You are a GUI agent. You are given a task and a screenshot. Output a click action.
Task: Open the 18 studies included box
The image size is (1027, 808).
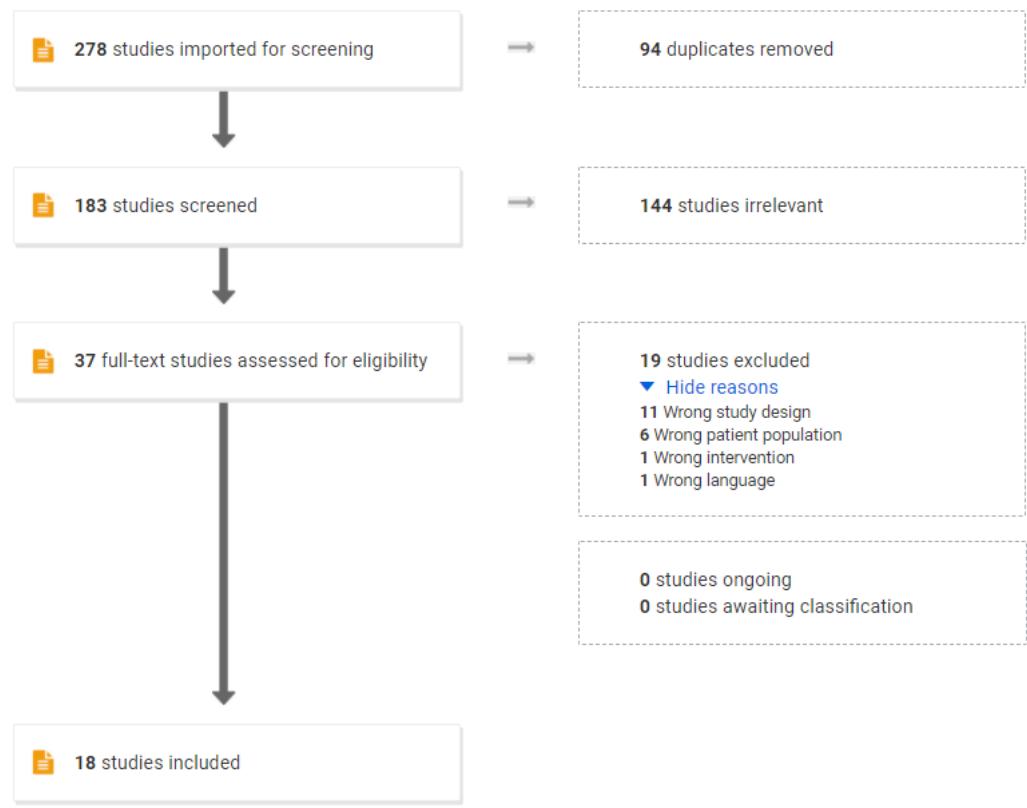pyautogui.click(x=237, y=763)
